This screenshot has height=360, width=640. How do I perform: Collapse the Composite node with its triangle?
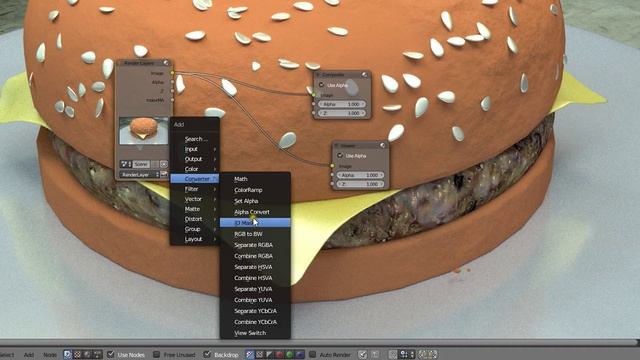318,75
